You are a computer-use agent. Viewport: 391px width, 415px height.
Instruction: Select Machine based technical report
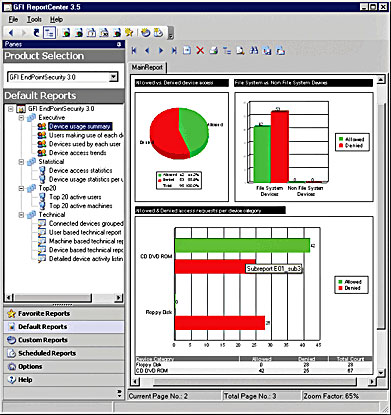[86, 241]
